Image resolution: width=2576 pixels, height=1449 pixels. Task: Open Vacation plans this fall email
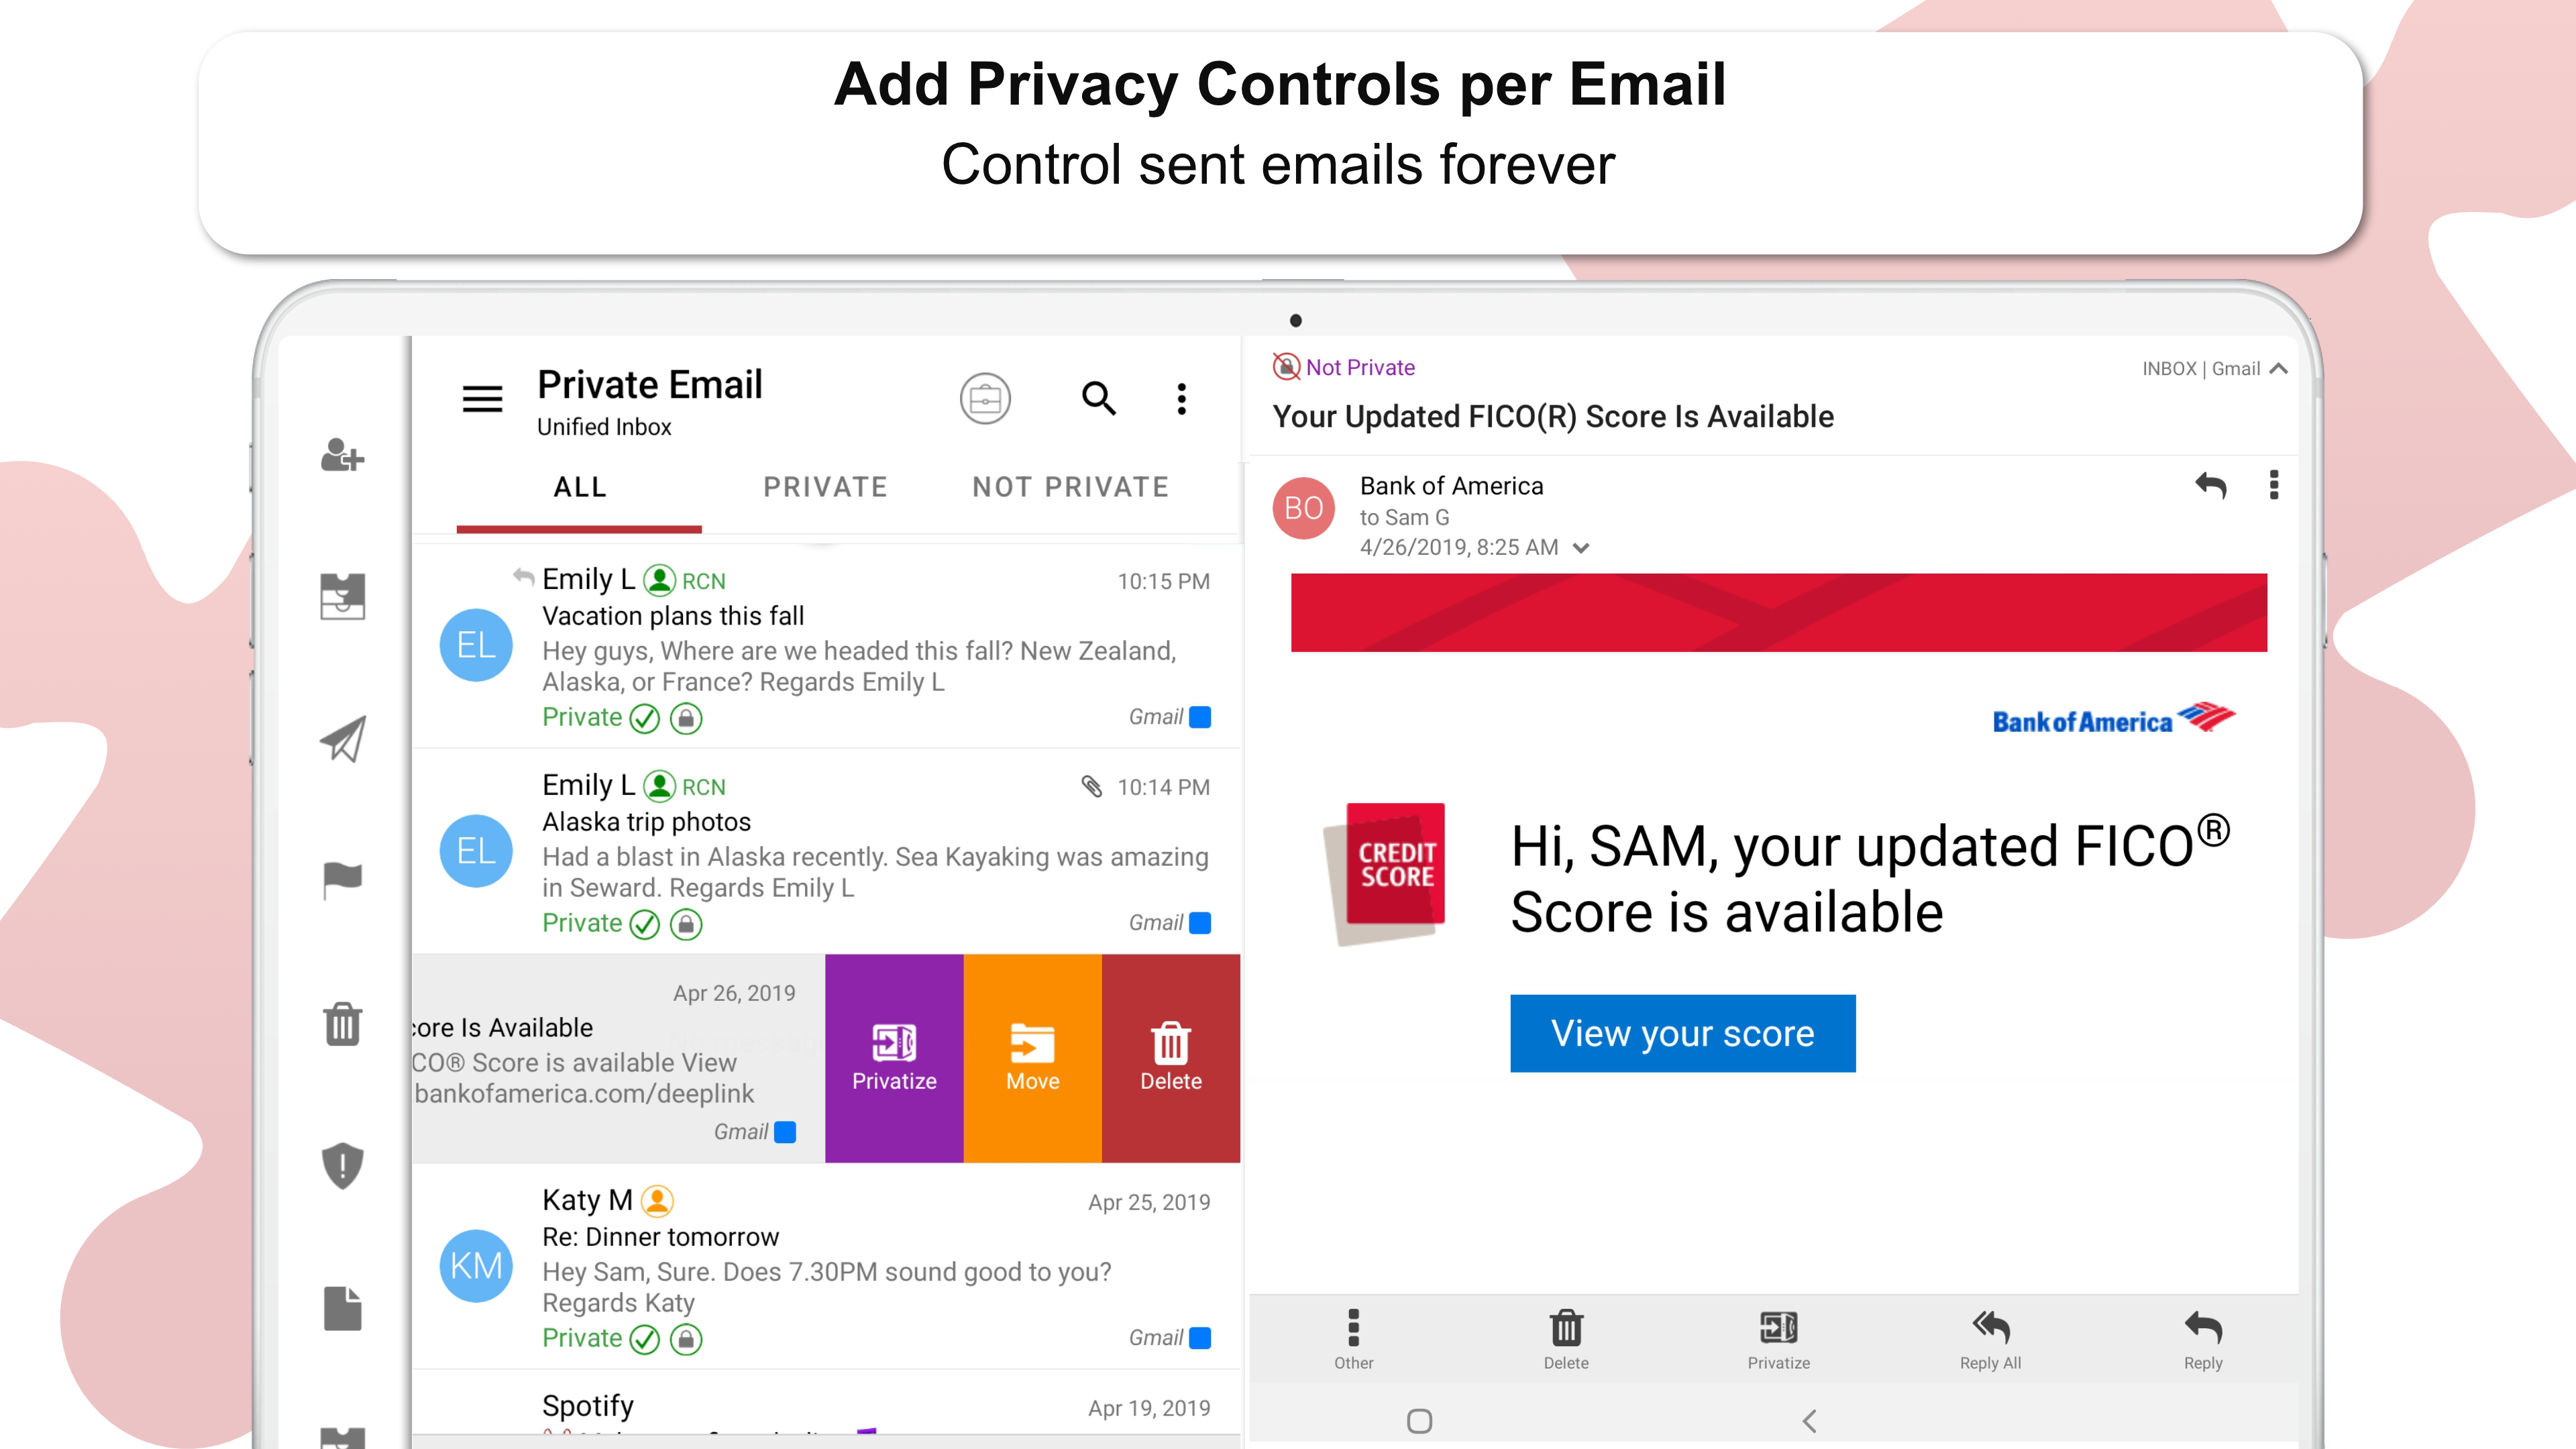(x=826, y=647)
